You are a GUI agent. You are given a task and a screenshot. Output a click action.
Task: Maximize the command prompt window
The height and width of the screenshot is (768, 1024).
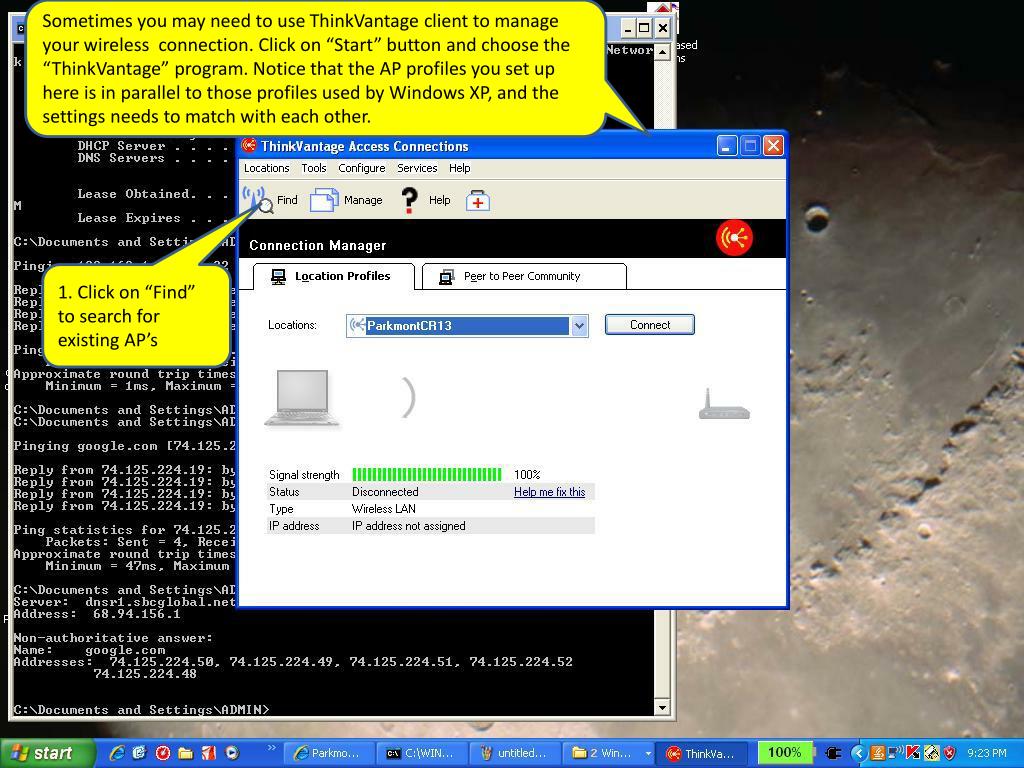click(644, 28)
